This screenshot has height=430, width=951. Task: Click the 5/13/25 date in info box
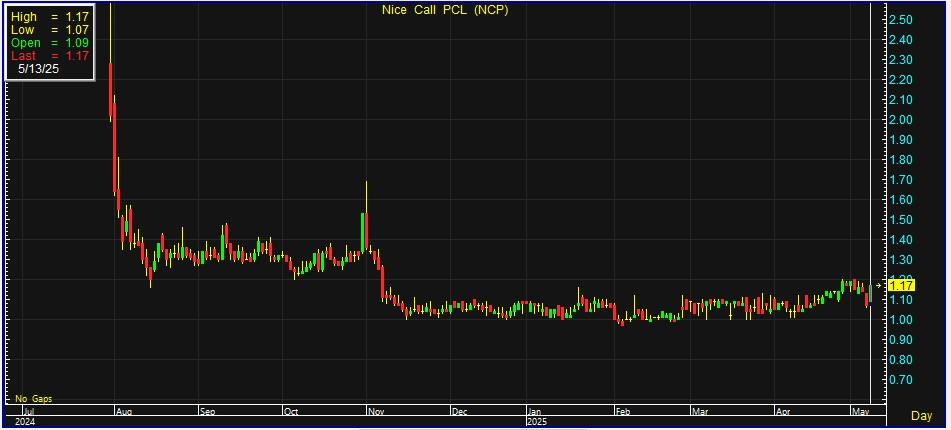(x=38, y=69)
